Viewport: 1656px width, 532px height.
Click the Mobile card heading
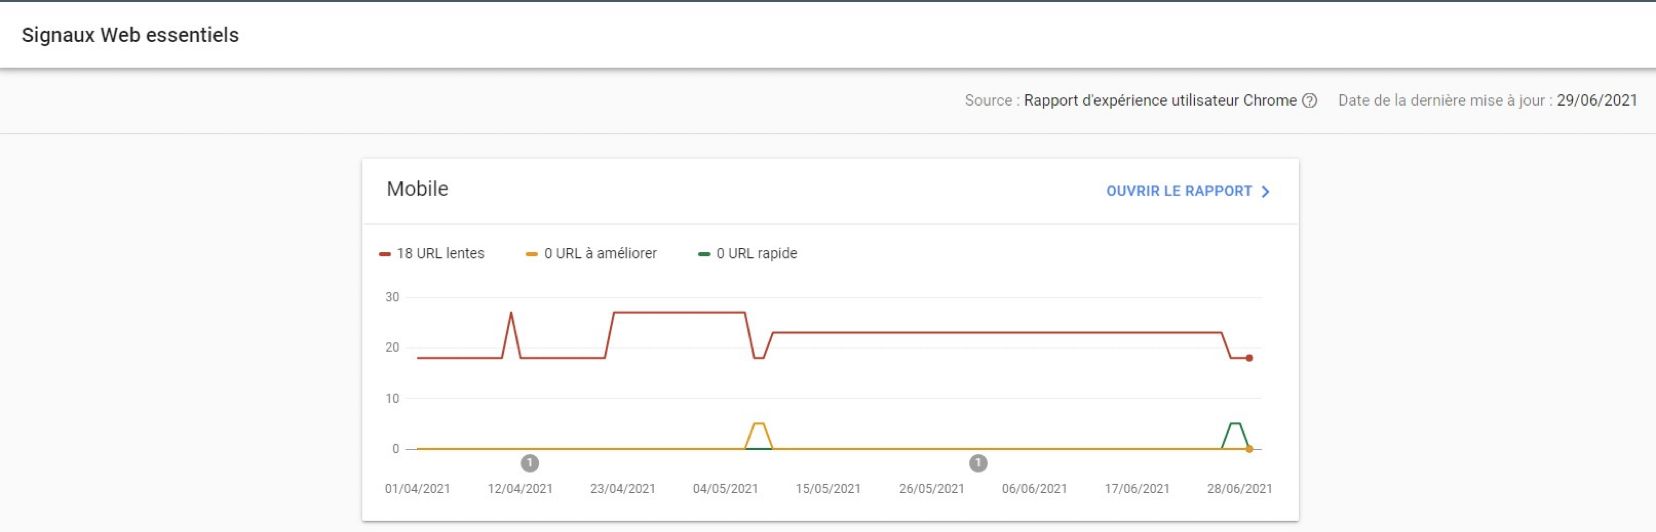click(x=418, y=189)
